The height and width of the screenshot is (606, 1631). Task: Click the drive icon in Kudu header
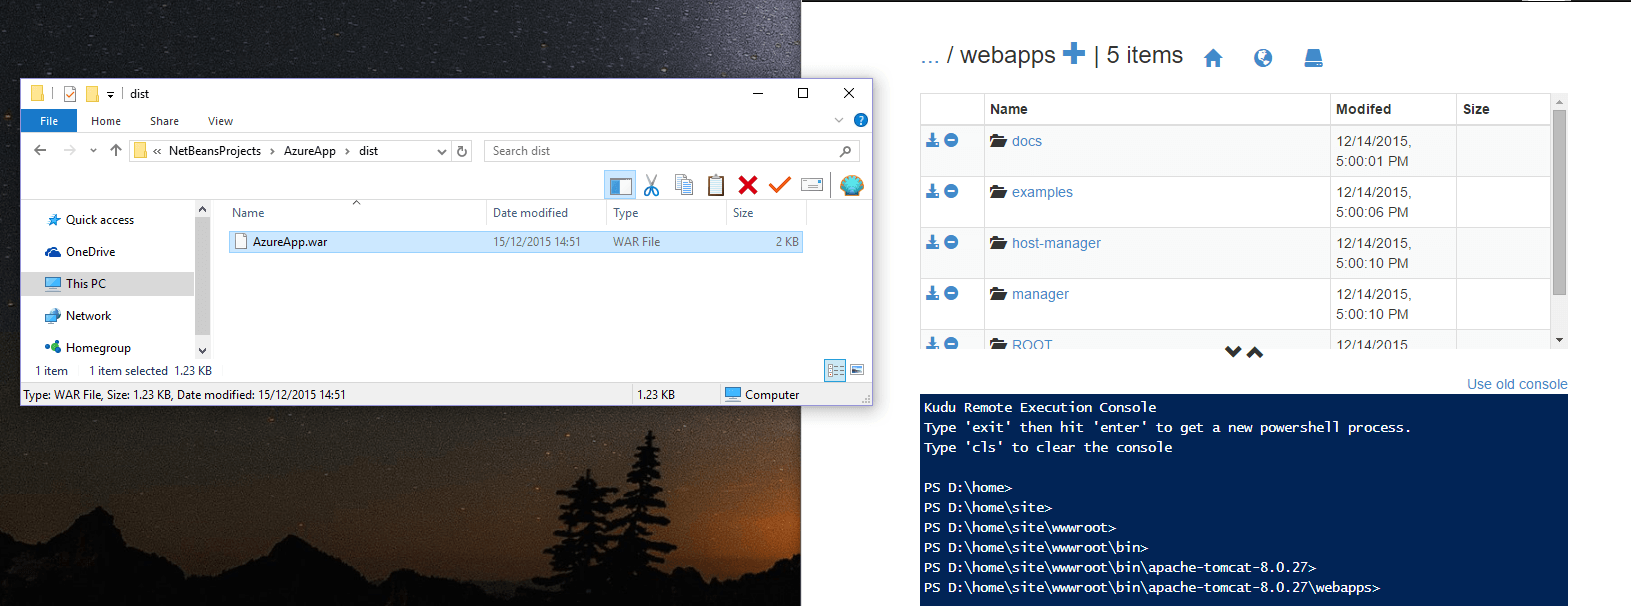1314,58
